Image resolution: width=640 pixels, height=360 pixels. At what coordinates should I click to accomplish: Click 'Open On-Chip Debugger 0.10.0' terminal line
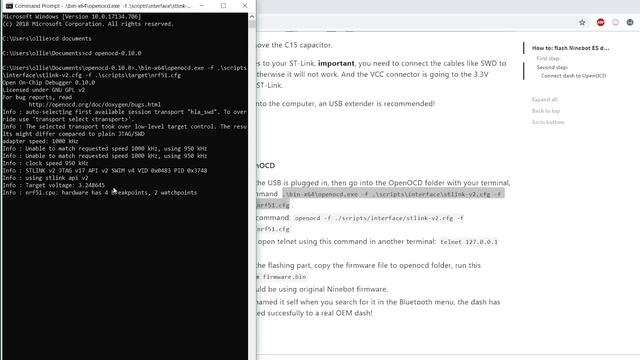(x=49, y=82)
